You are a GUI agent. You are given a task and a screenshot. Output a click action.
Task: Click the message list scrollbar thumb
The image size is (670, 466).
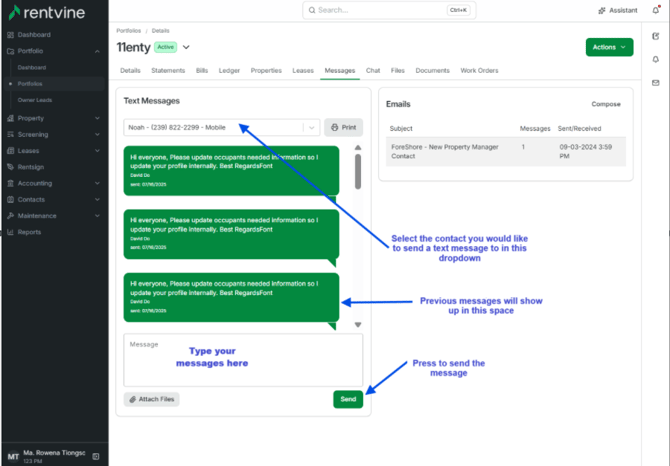click(358, 171)
